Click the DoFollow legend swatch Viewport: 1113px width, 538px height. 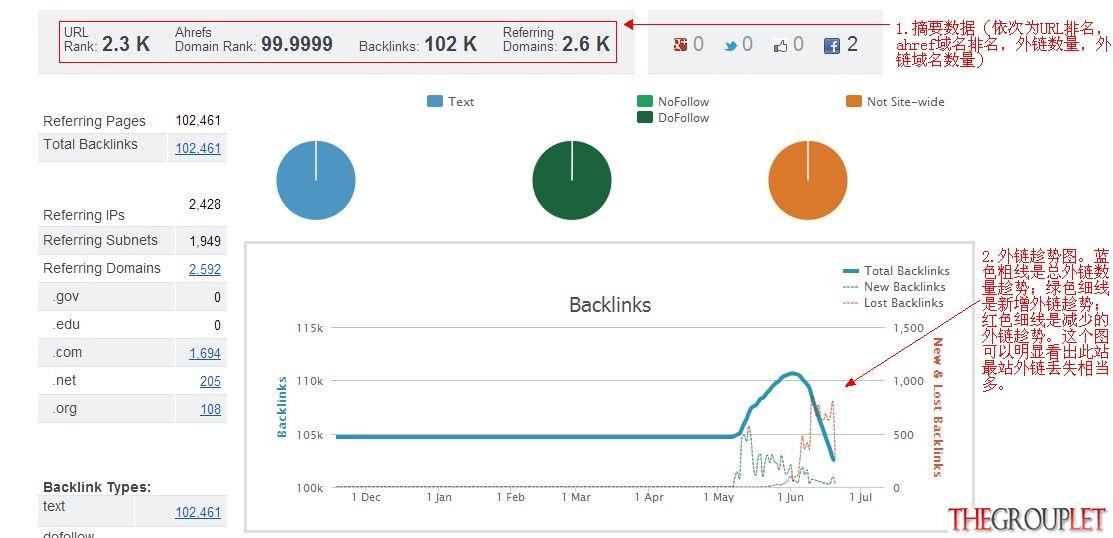click(645, 118)
